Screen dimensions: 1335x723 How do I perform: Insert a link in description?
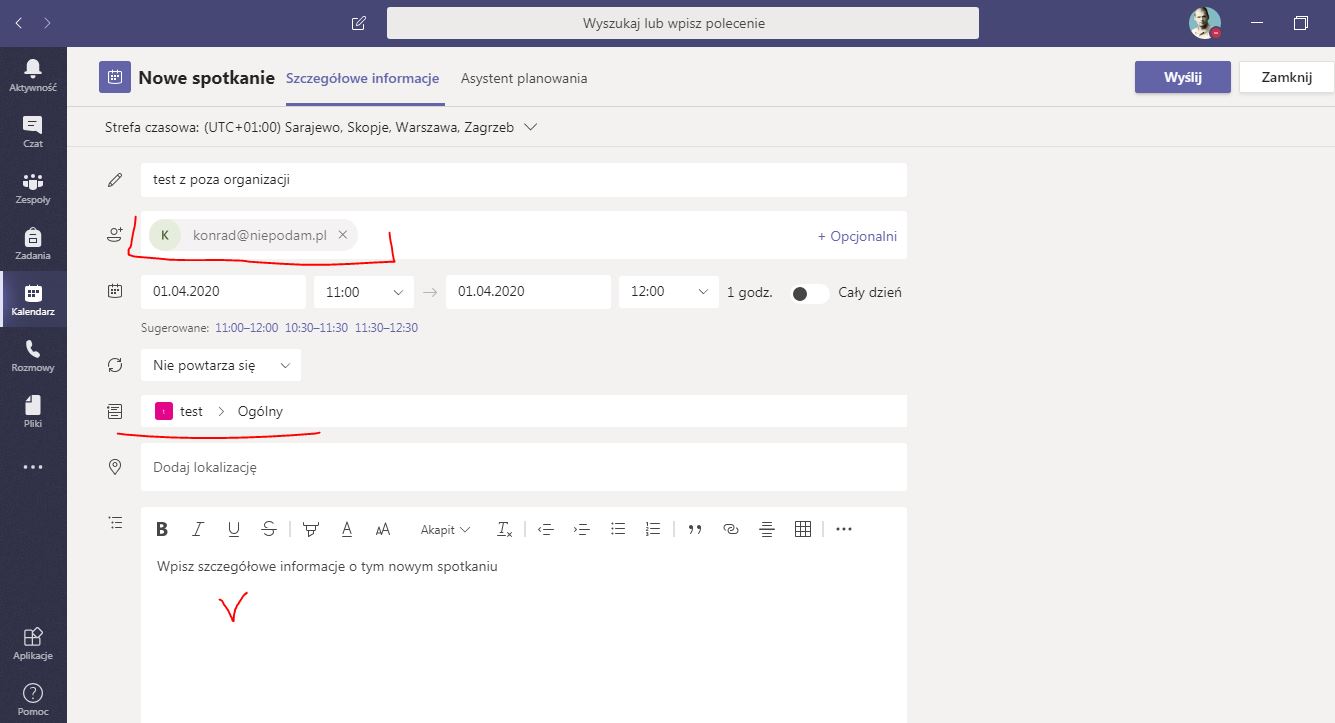(x=730, y=530)
